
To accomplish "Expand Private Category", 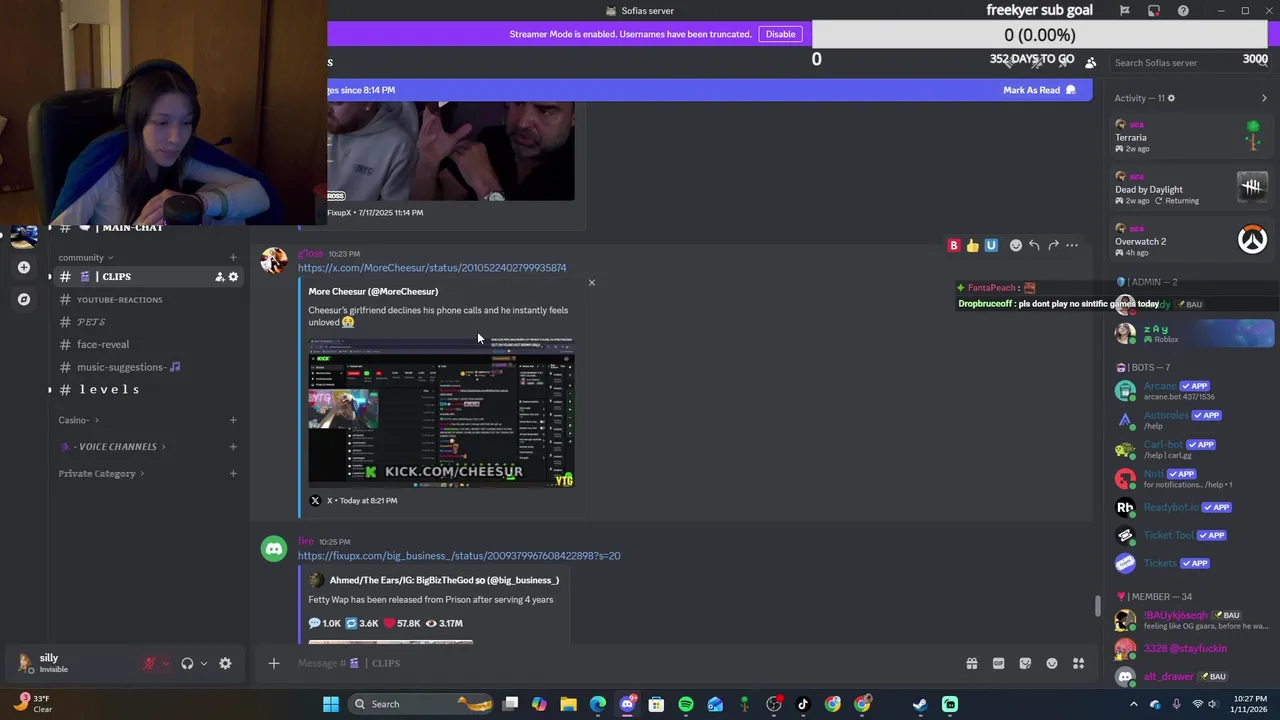I will [101, 474].
